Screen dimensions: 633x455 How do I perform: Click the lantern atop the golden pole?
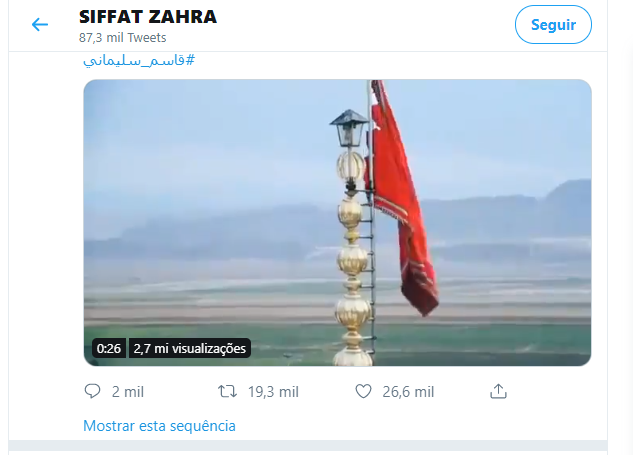349,128
